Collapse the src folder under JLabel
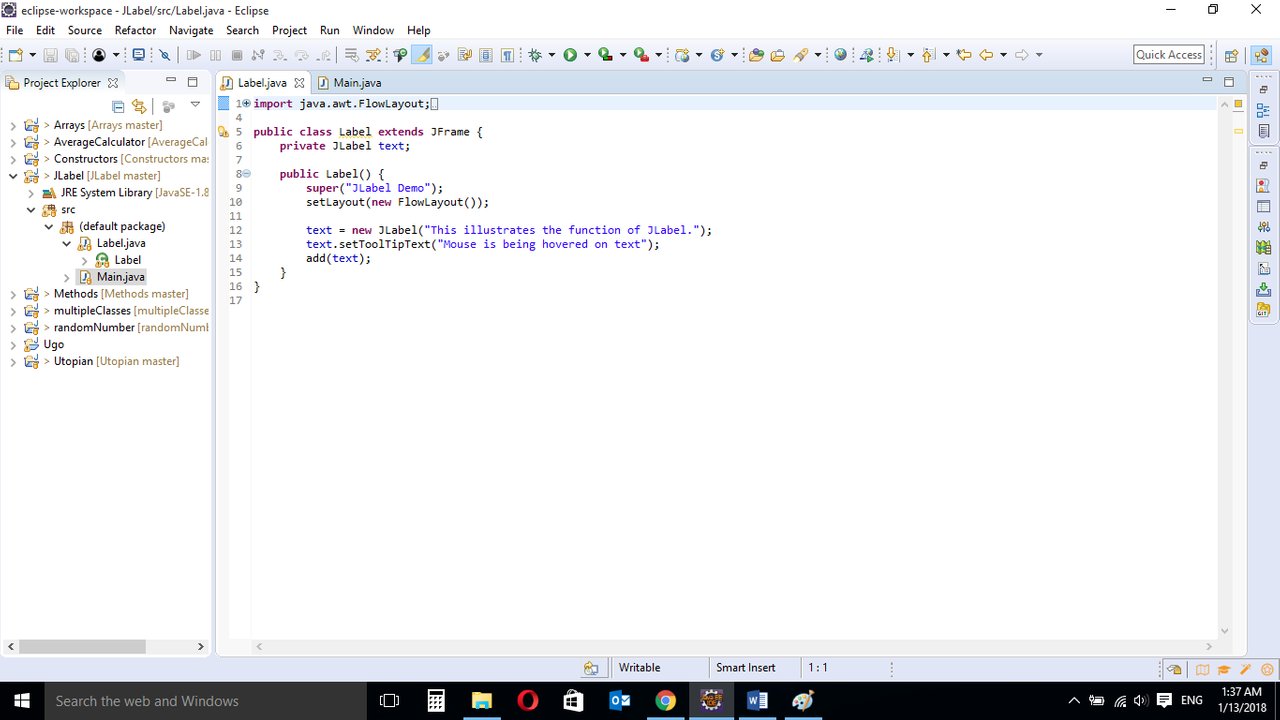The width and height of the screenshot is (1280, 720). [30, 209]
